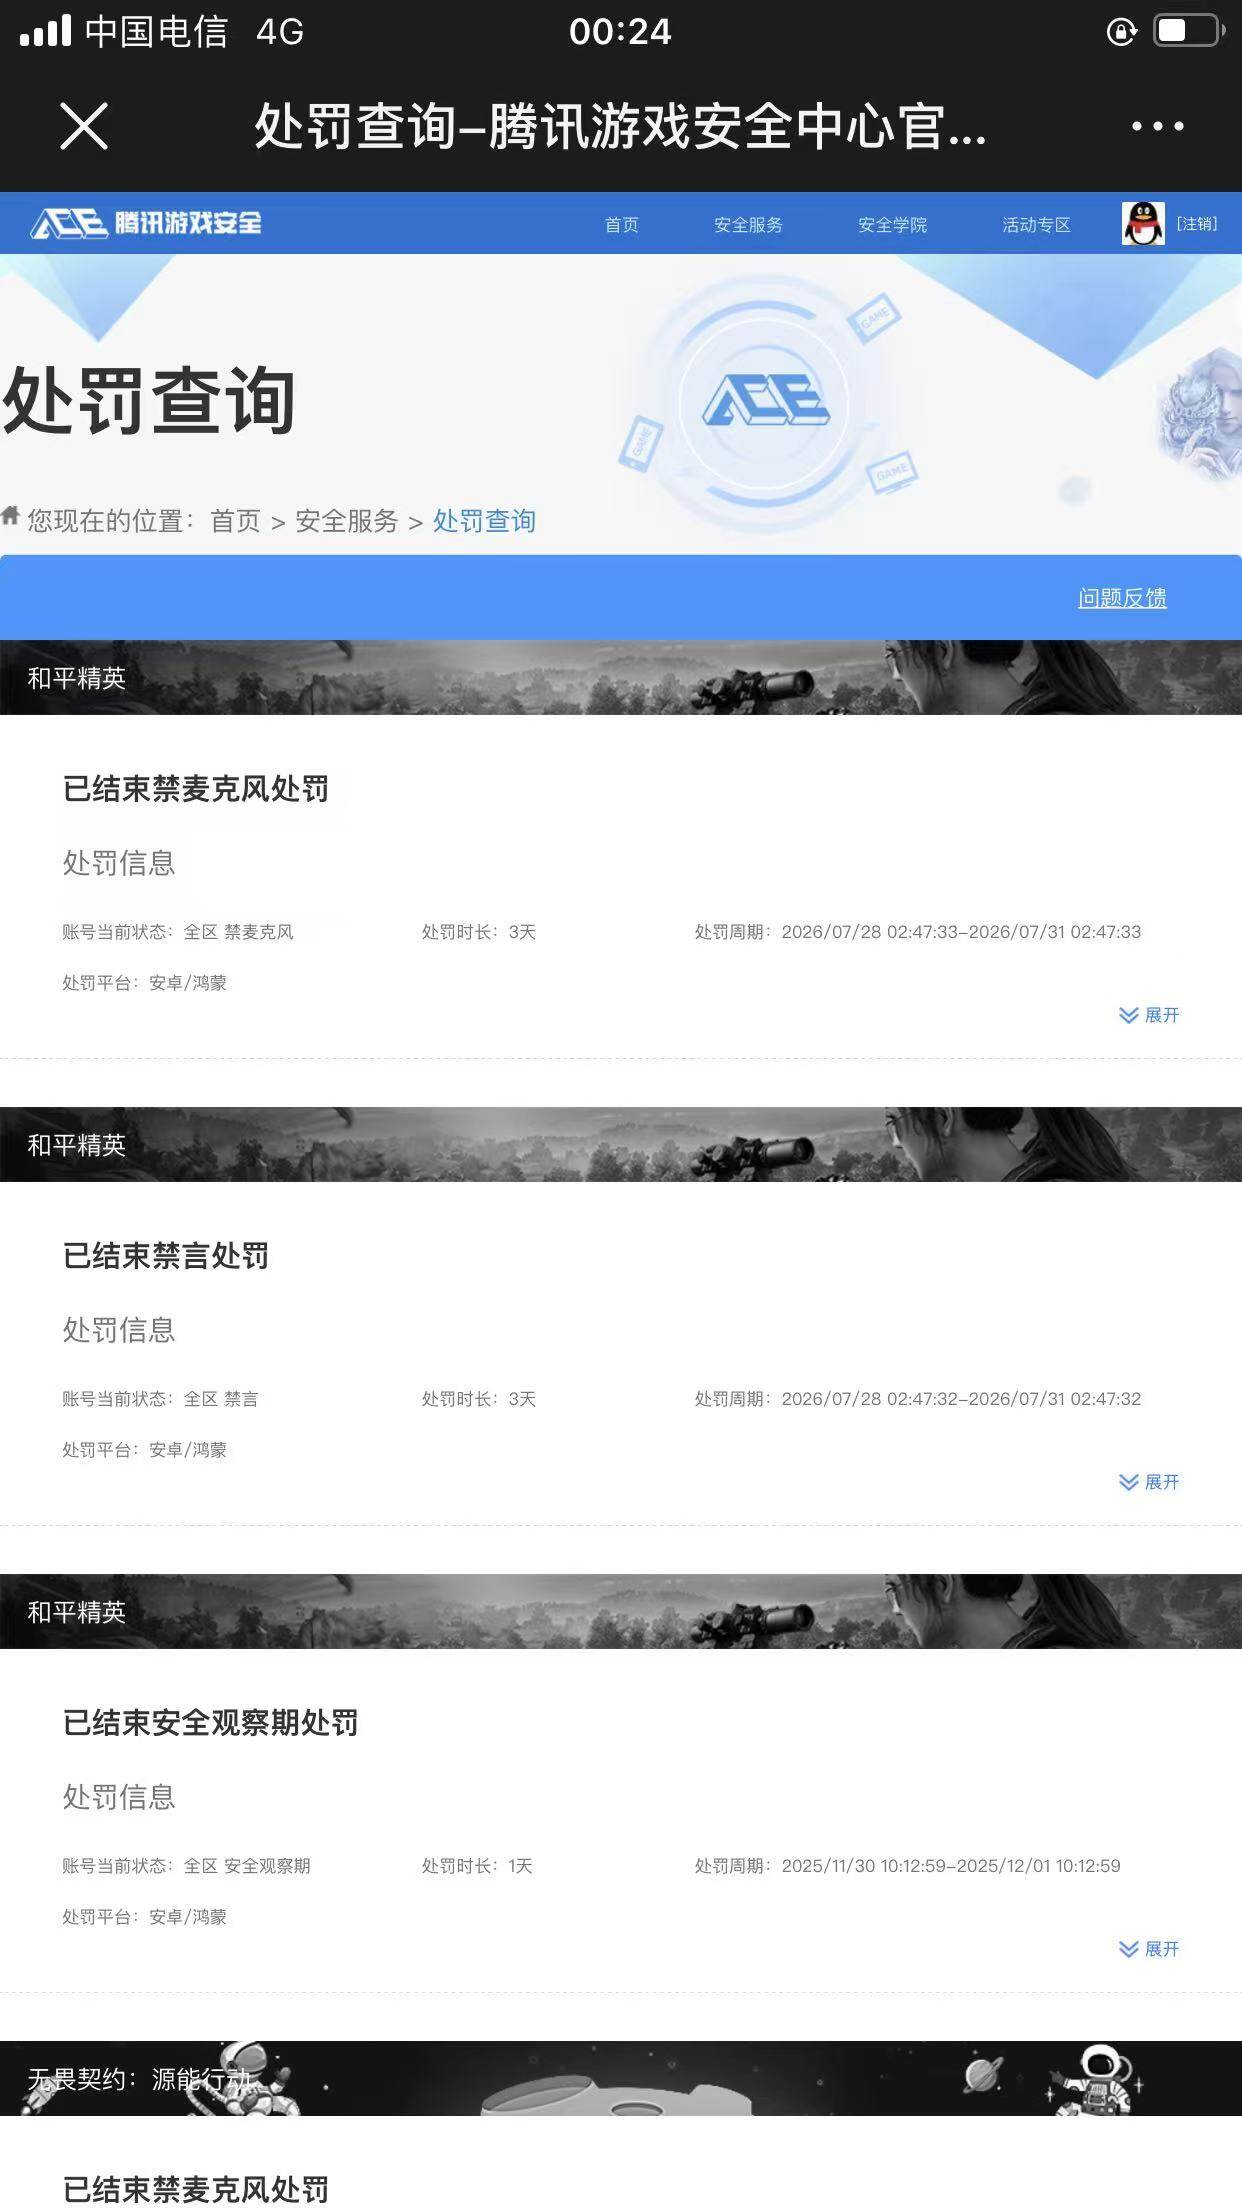Click the central ACE emblem graphic

coord(766,402)
